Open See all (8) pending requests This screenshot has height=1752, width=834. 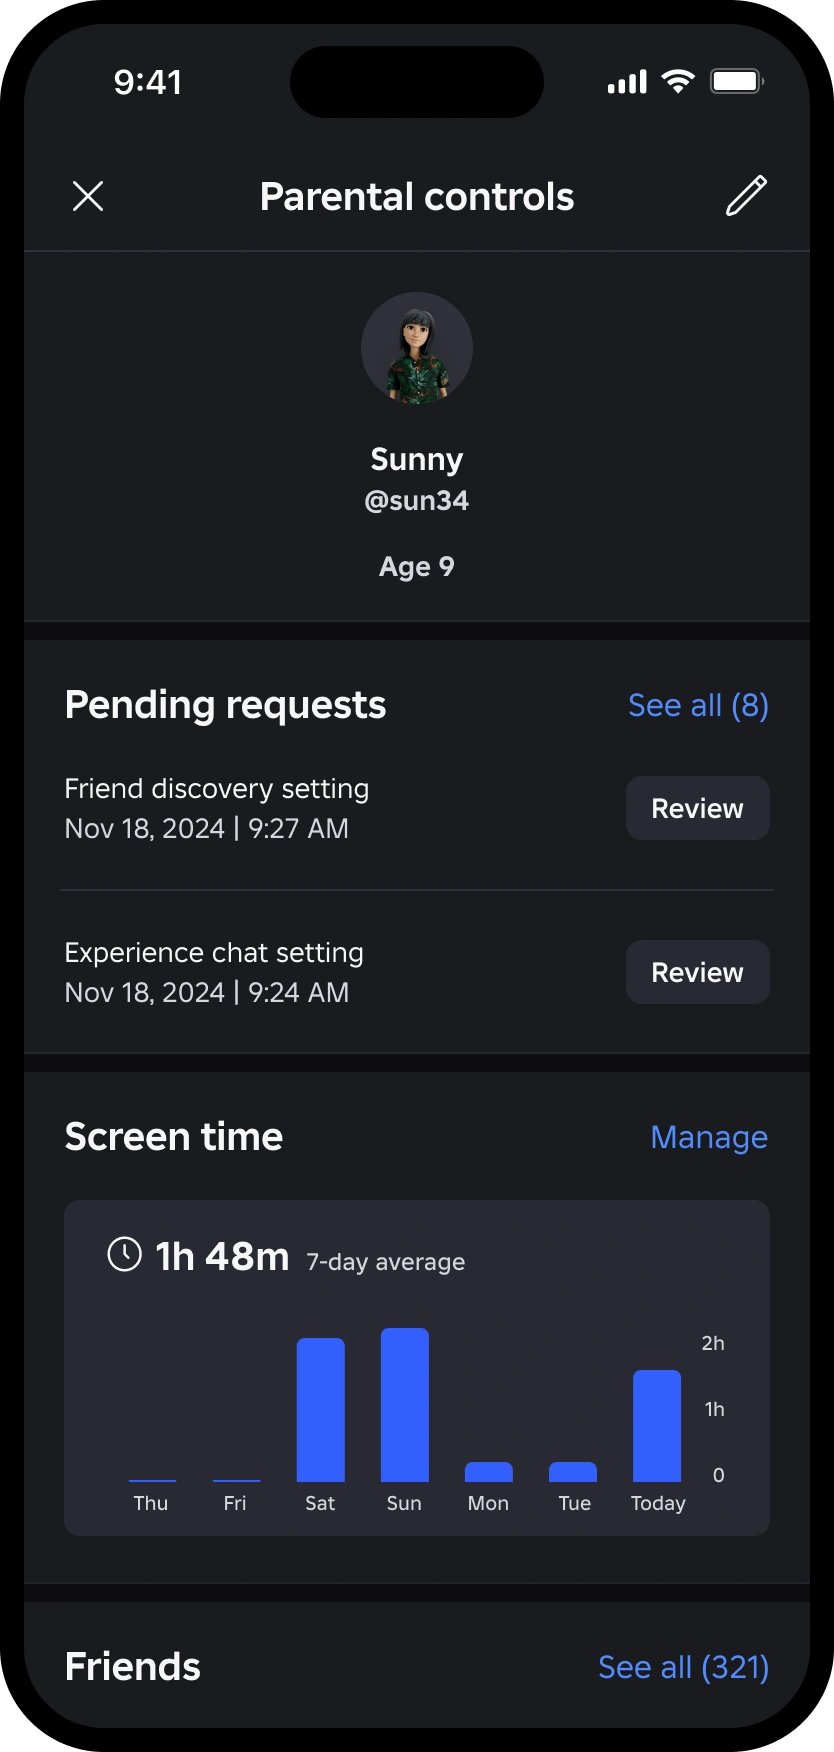click(x=698, y=705)
